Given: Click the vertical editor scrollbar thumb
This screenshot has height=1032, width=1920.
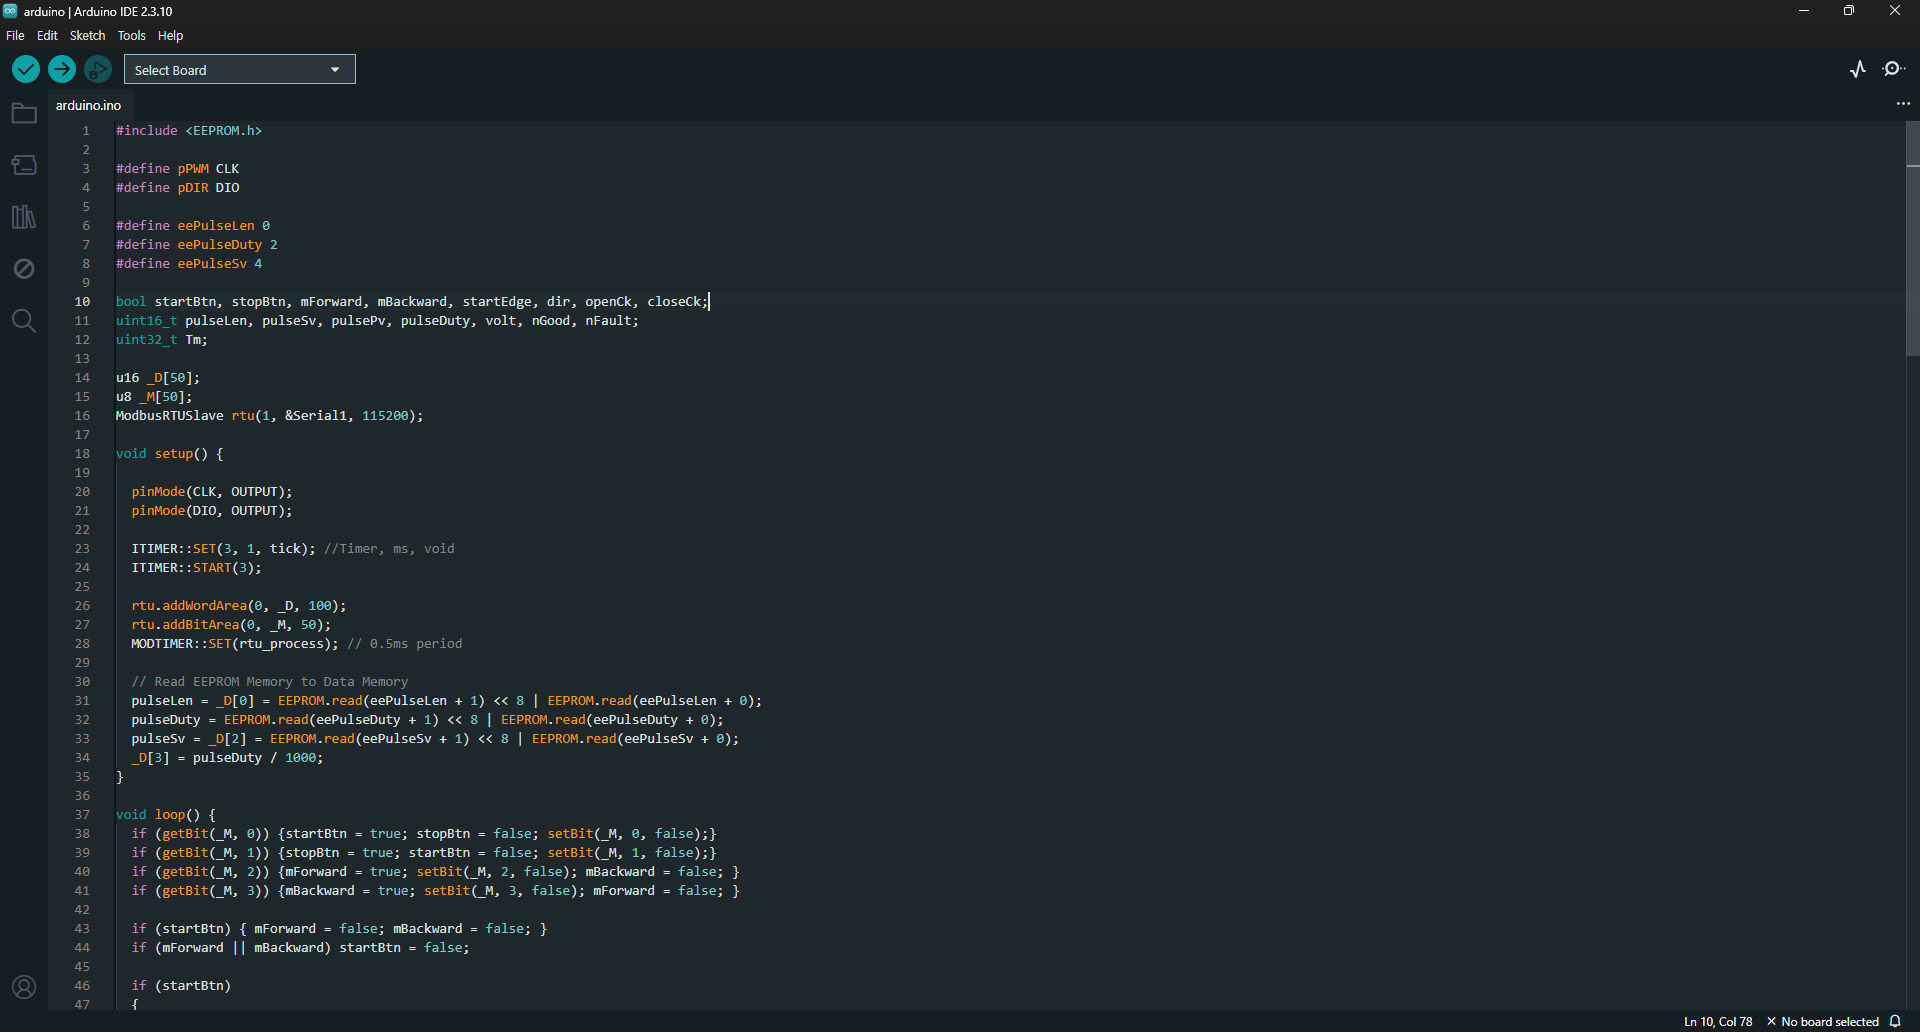Looking at the screenshot, I should (1912, 239).
